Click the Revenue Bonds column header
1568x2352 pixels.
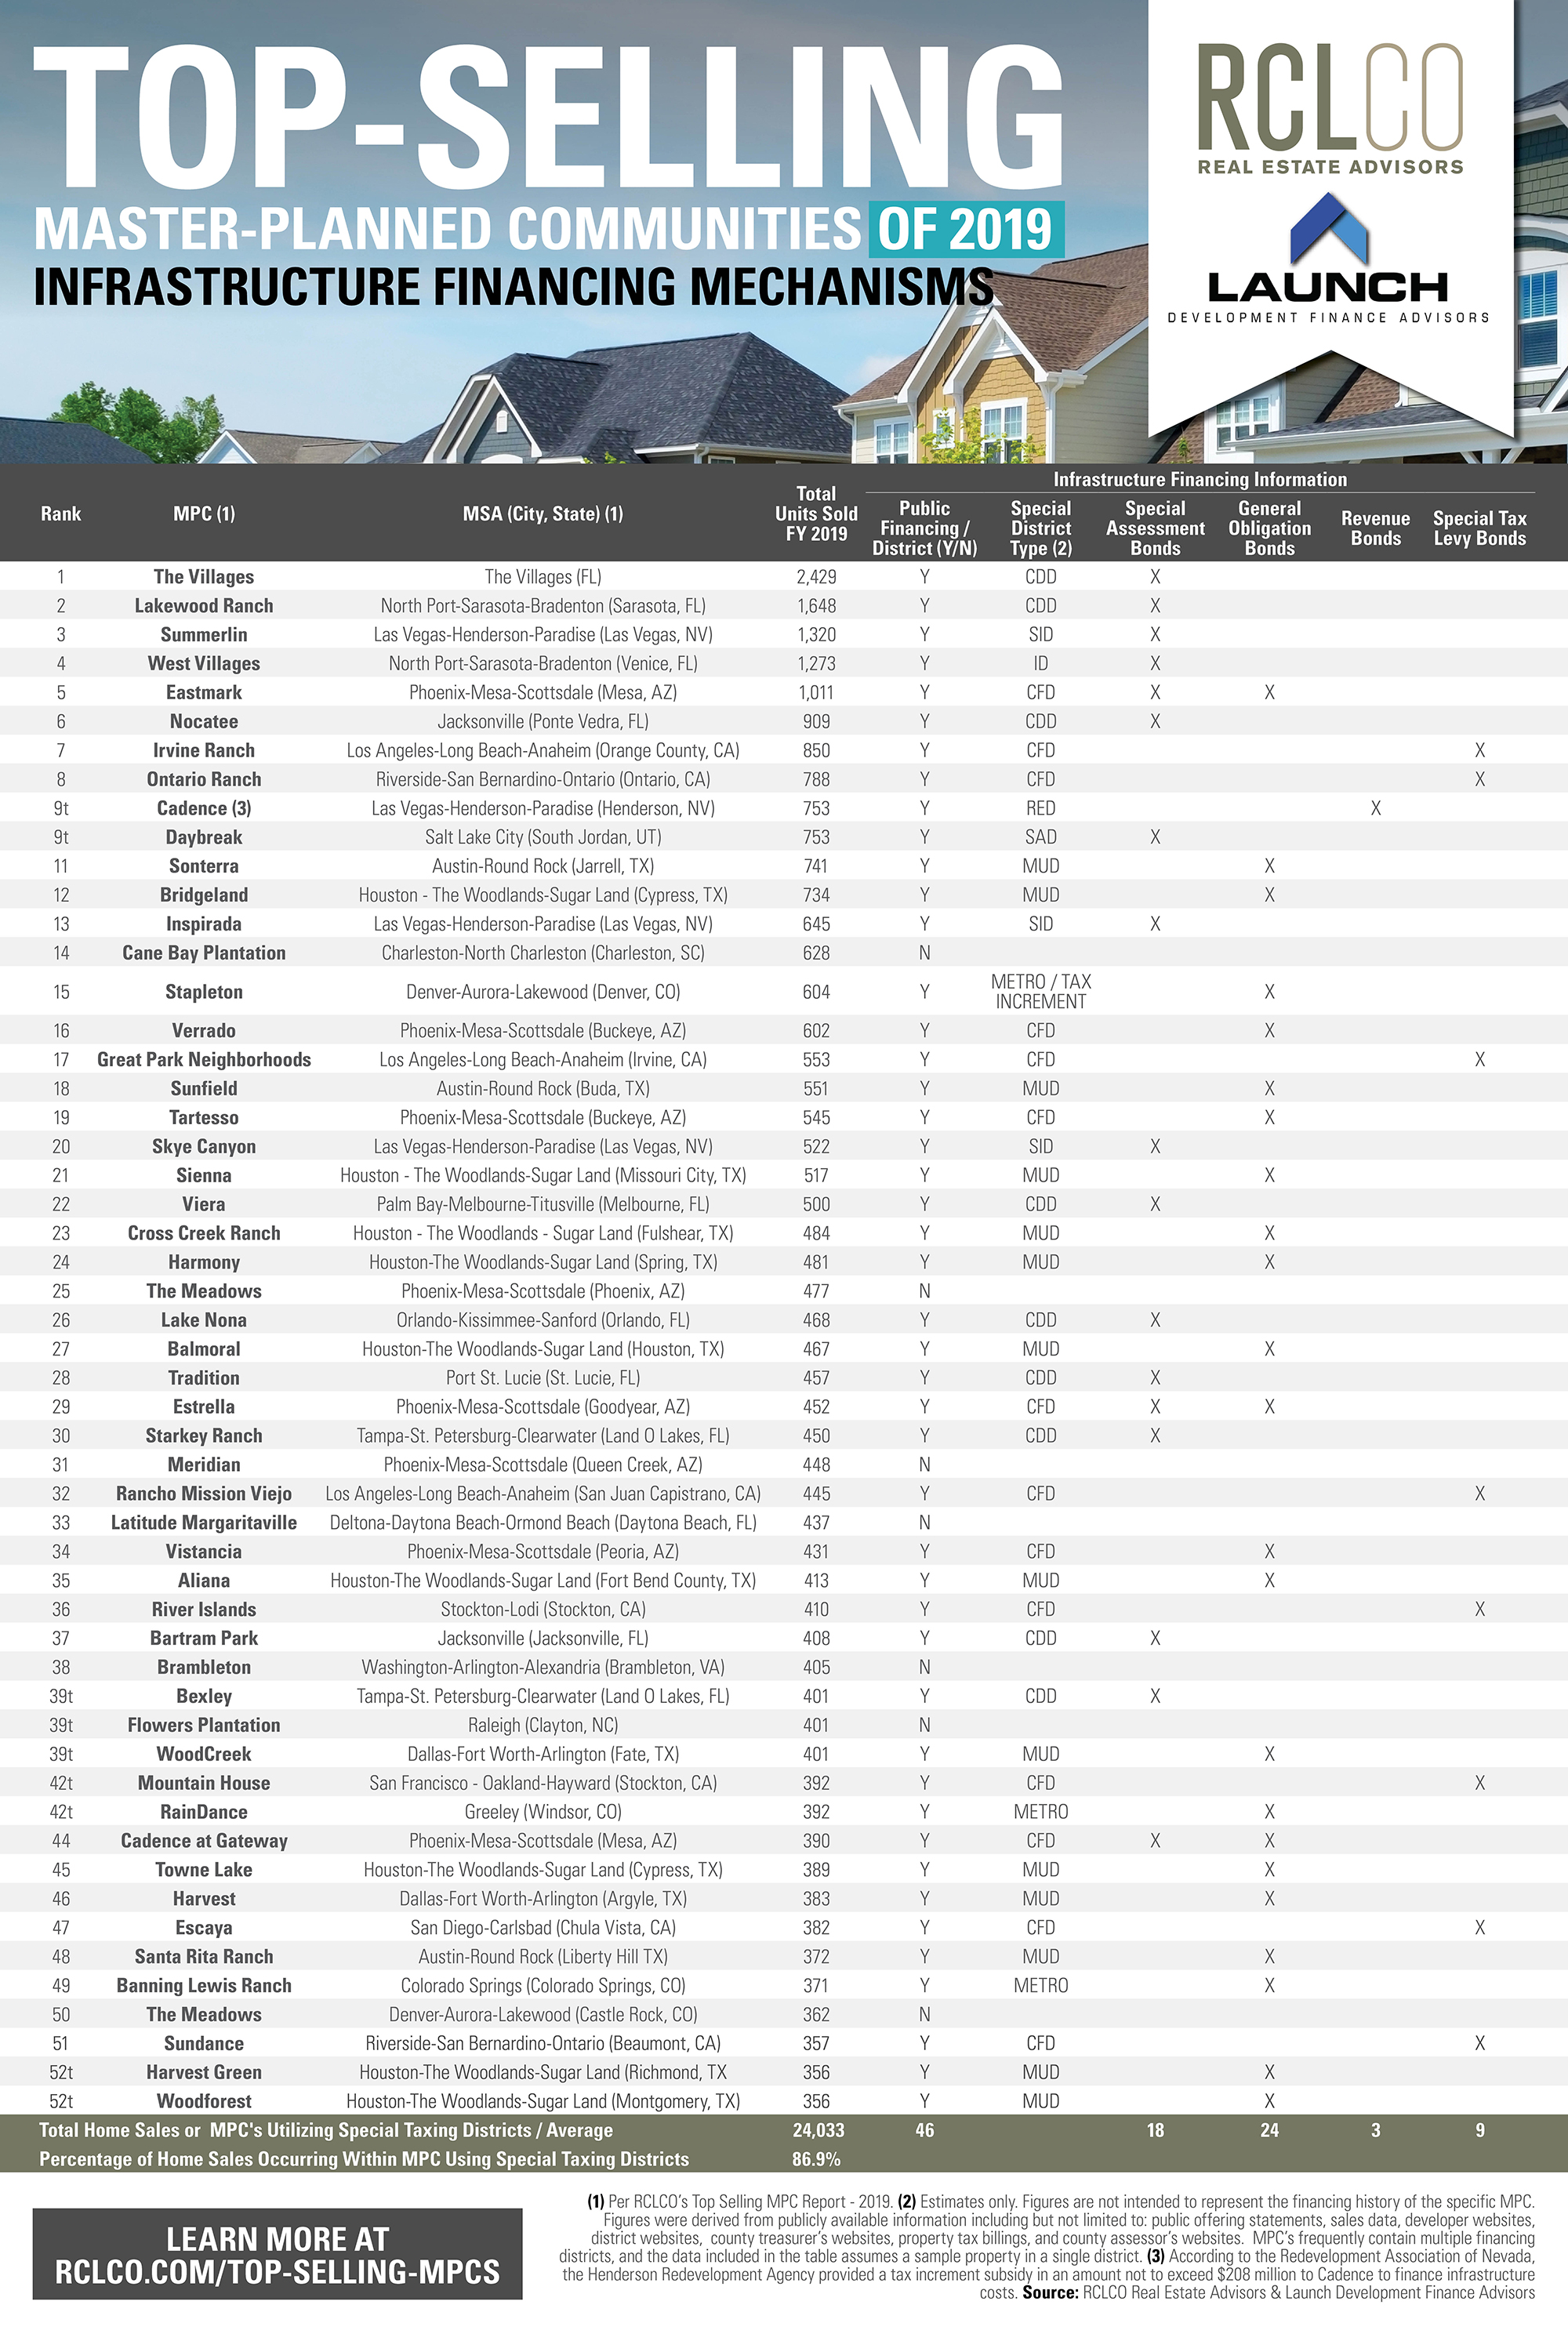point(1376,528)
